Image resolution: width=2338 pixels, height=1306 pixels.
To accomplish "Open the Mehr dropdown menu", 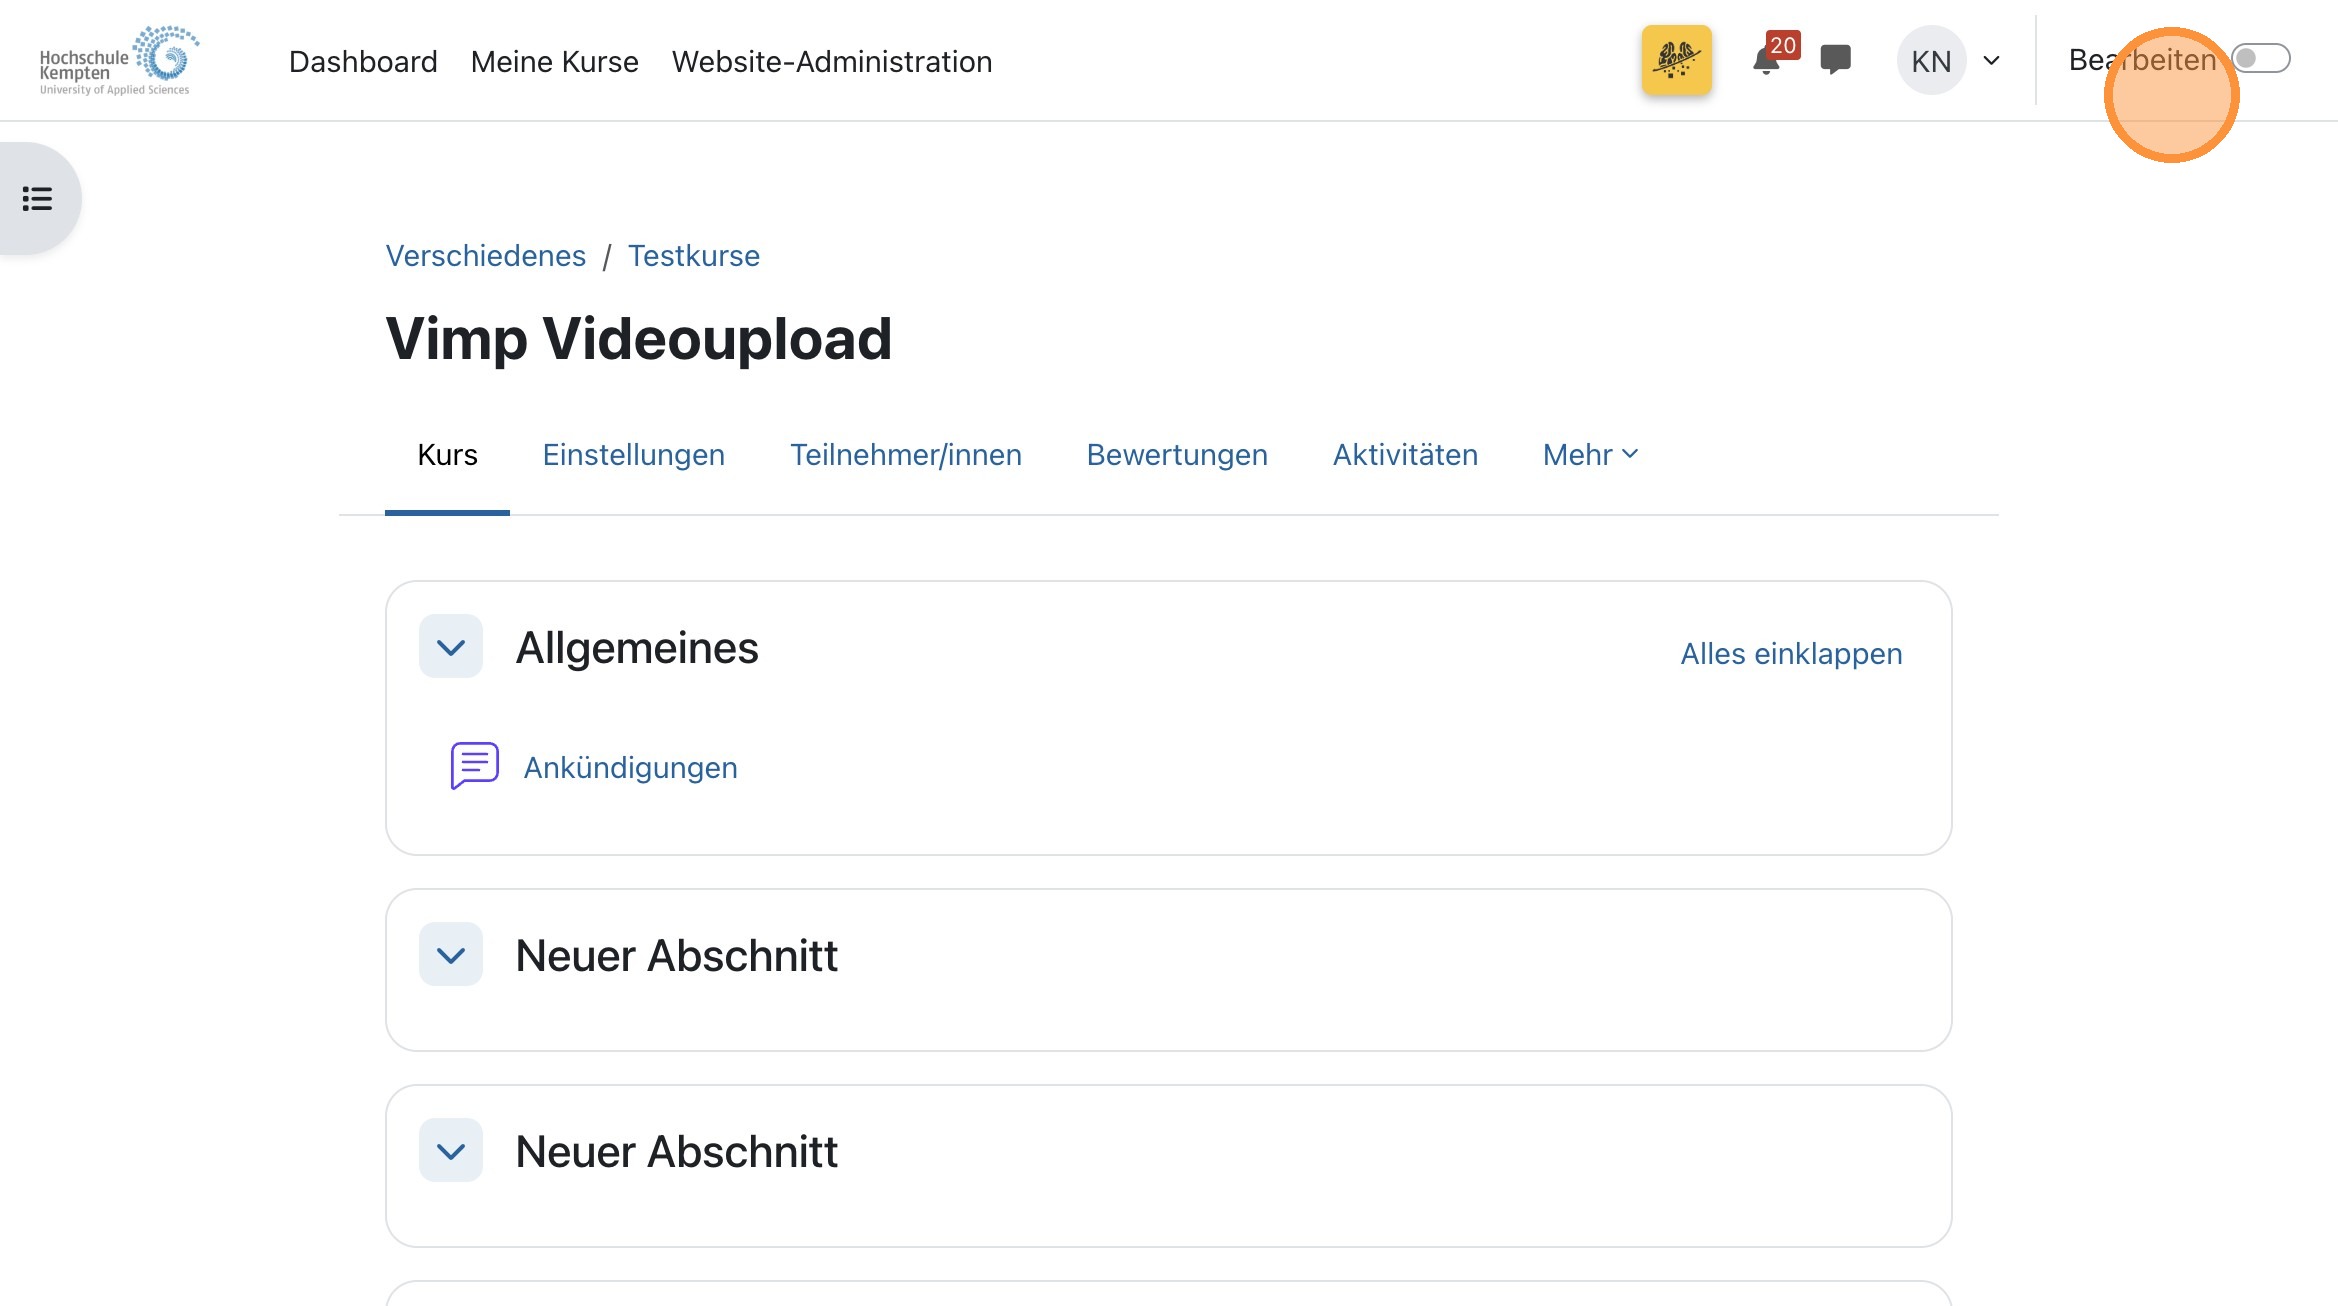I will [1589, 455].
